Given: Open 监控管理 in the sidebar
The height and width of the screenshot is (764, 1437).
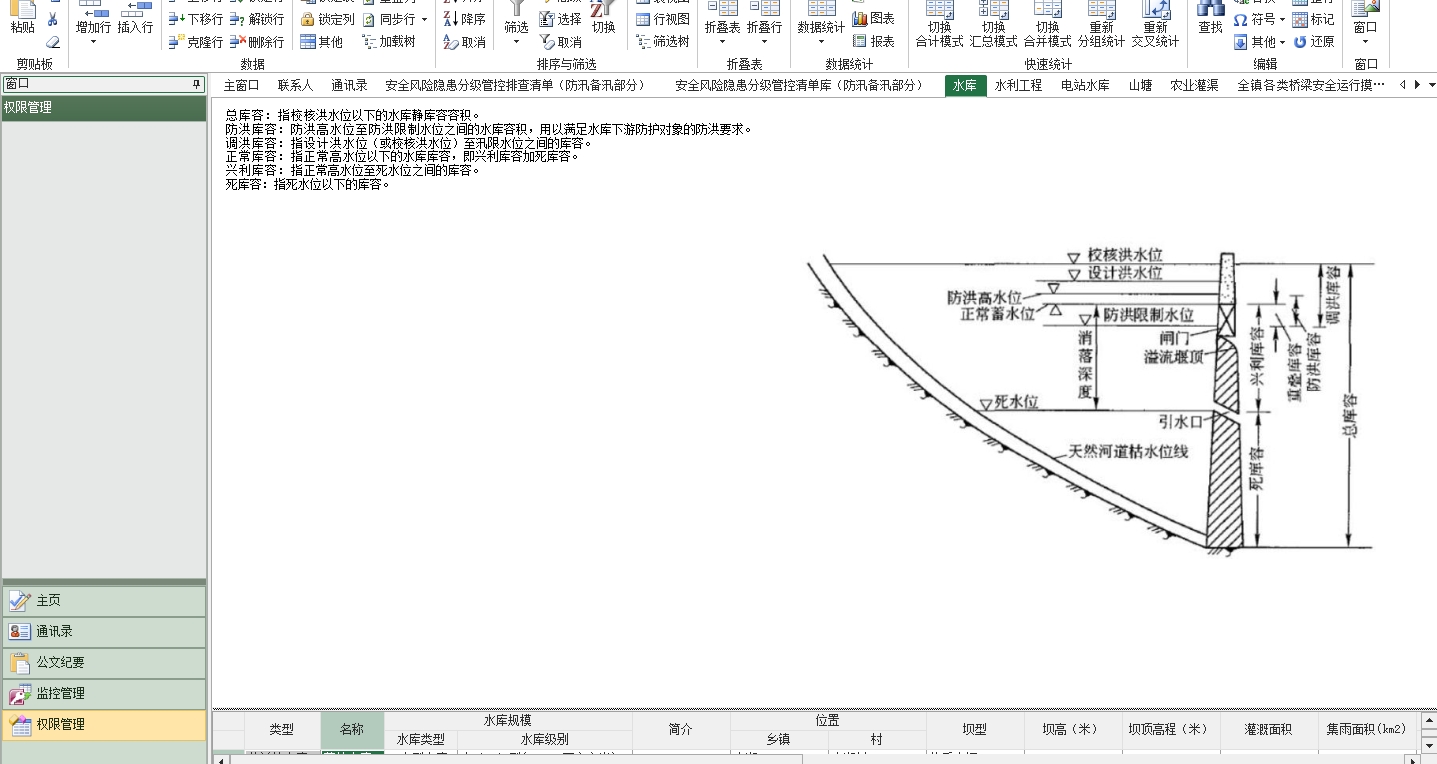Looking at the screenshot, I should [104, 694].
